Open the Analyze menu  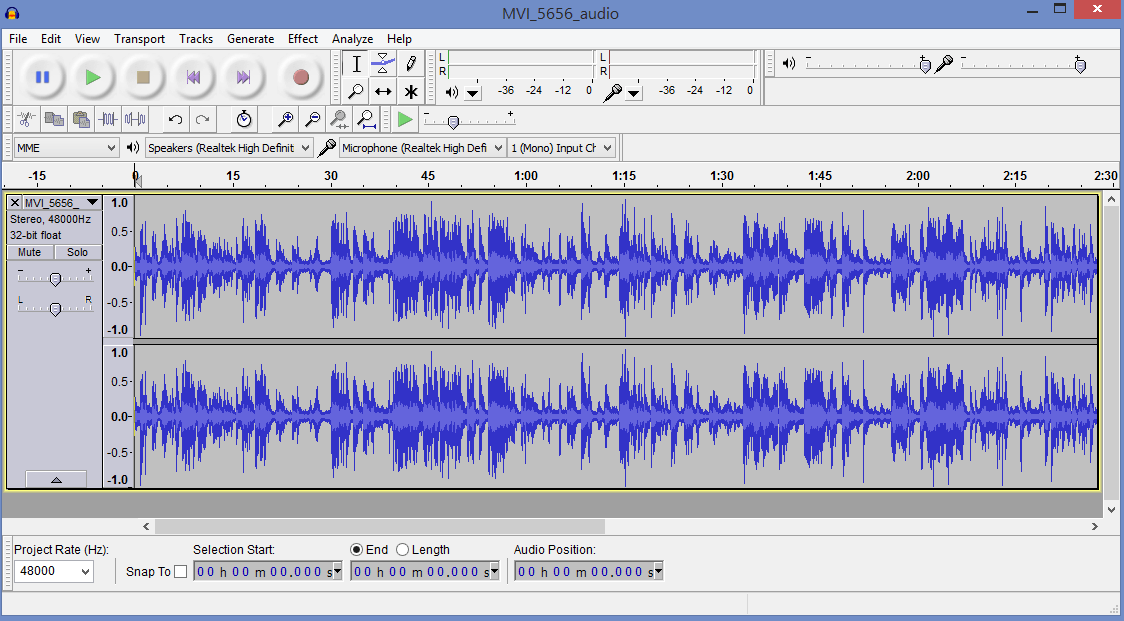pyautogui.click(x=352, y=39)
